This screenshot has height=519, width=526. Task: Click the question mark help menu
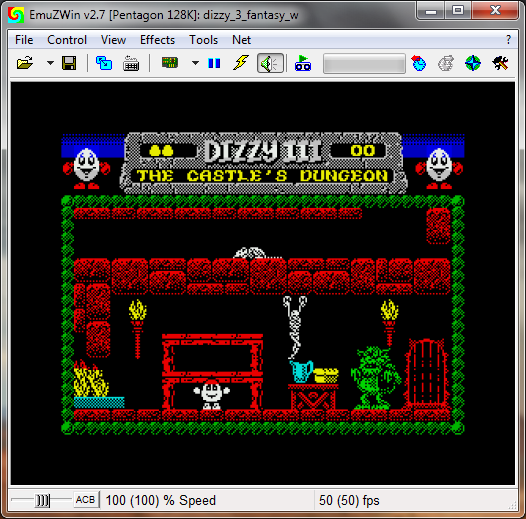[509, 40]
